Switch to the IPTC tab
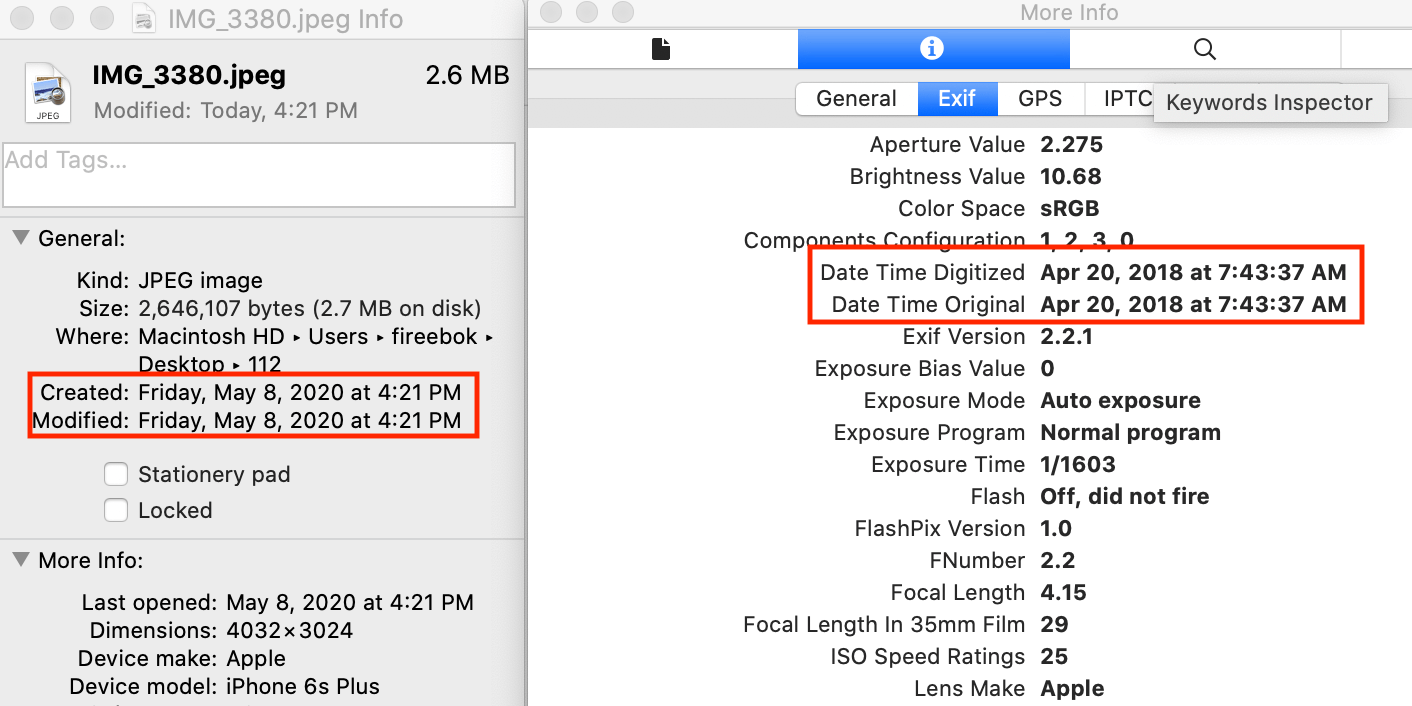 (x=1127, y=98)
